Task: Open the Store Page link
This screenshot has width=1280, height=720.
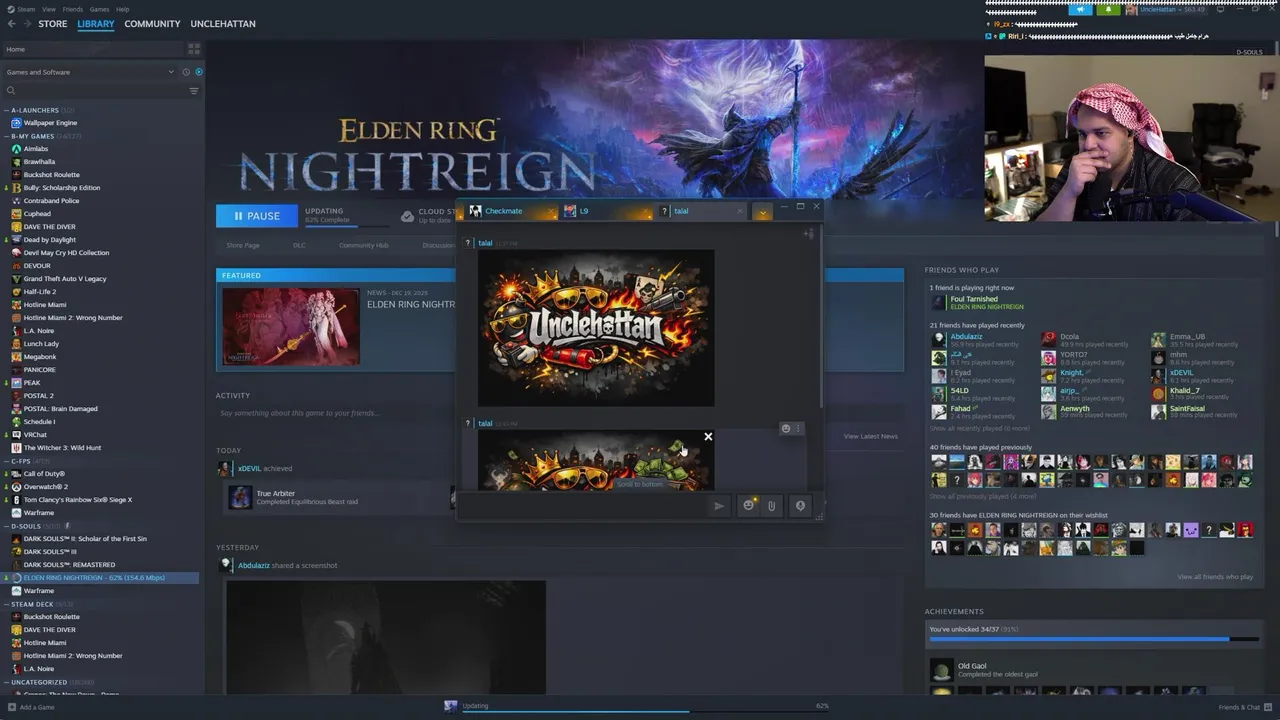Action: [243, 245]
